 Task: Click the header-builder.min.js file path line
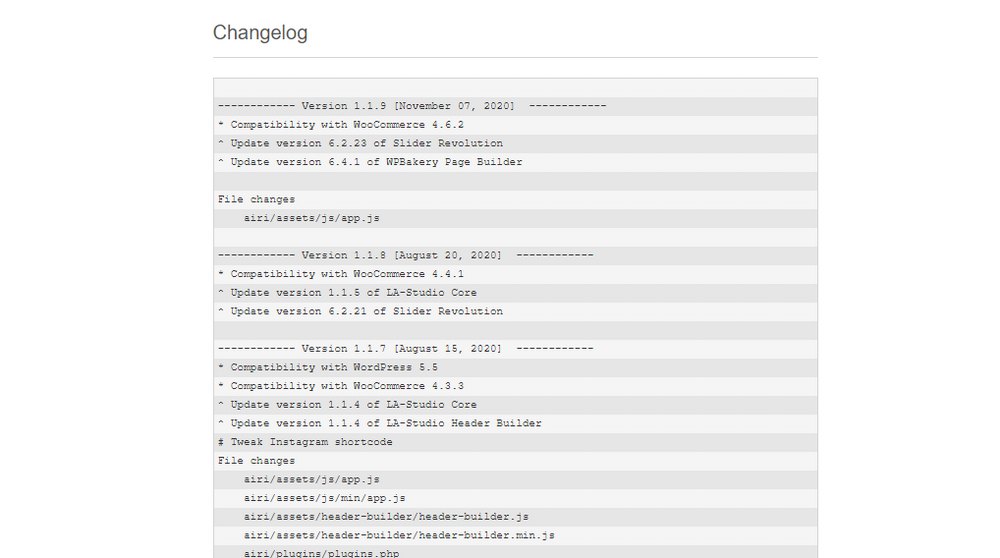(398, 535)
